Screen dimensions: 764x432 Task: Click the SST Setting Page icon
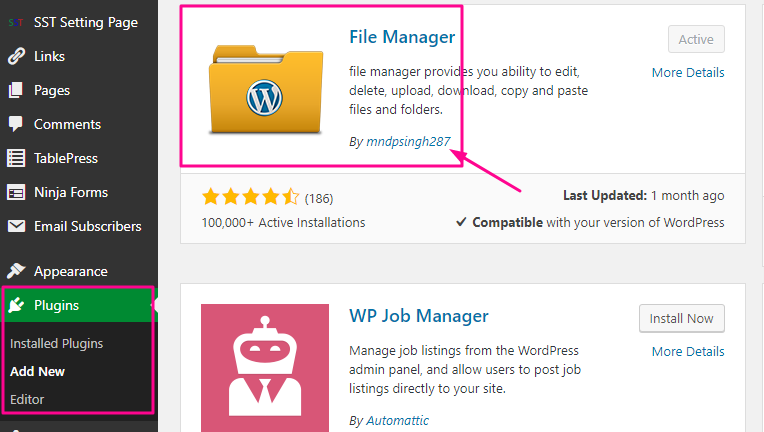pyautogui.click(x=16, y=22)
